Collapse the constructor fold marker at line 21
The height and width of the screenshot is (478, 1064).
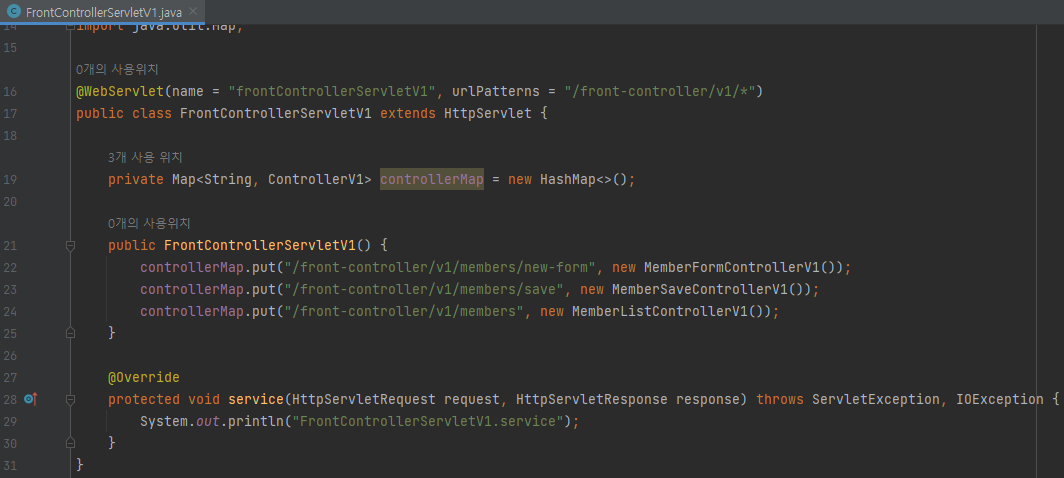click(x=71, y=245)
